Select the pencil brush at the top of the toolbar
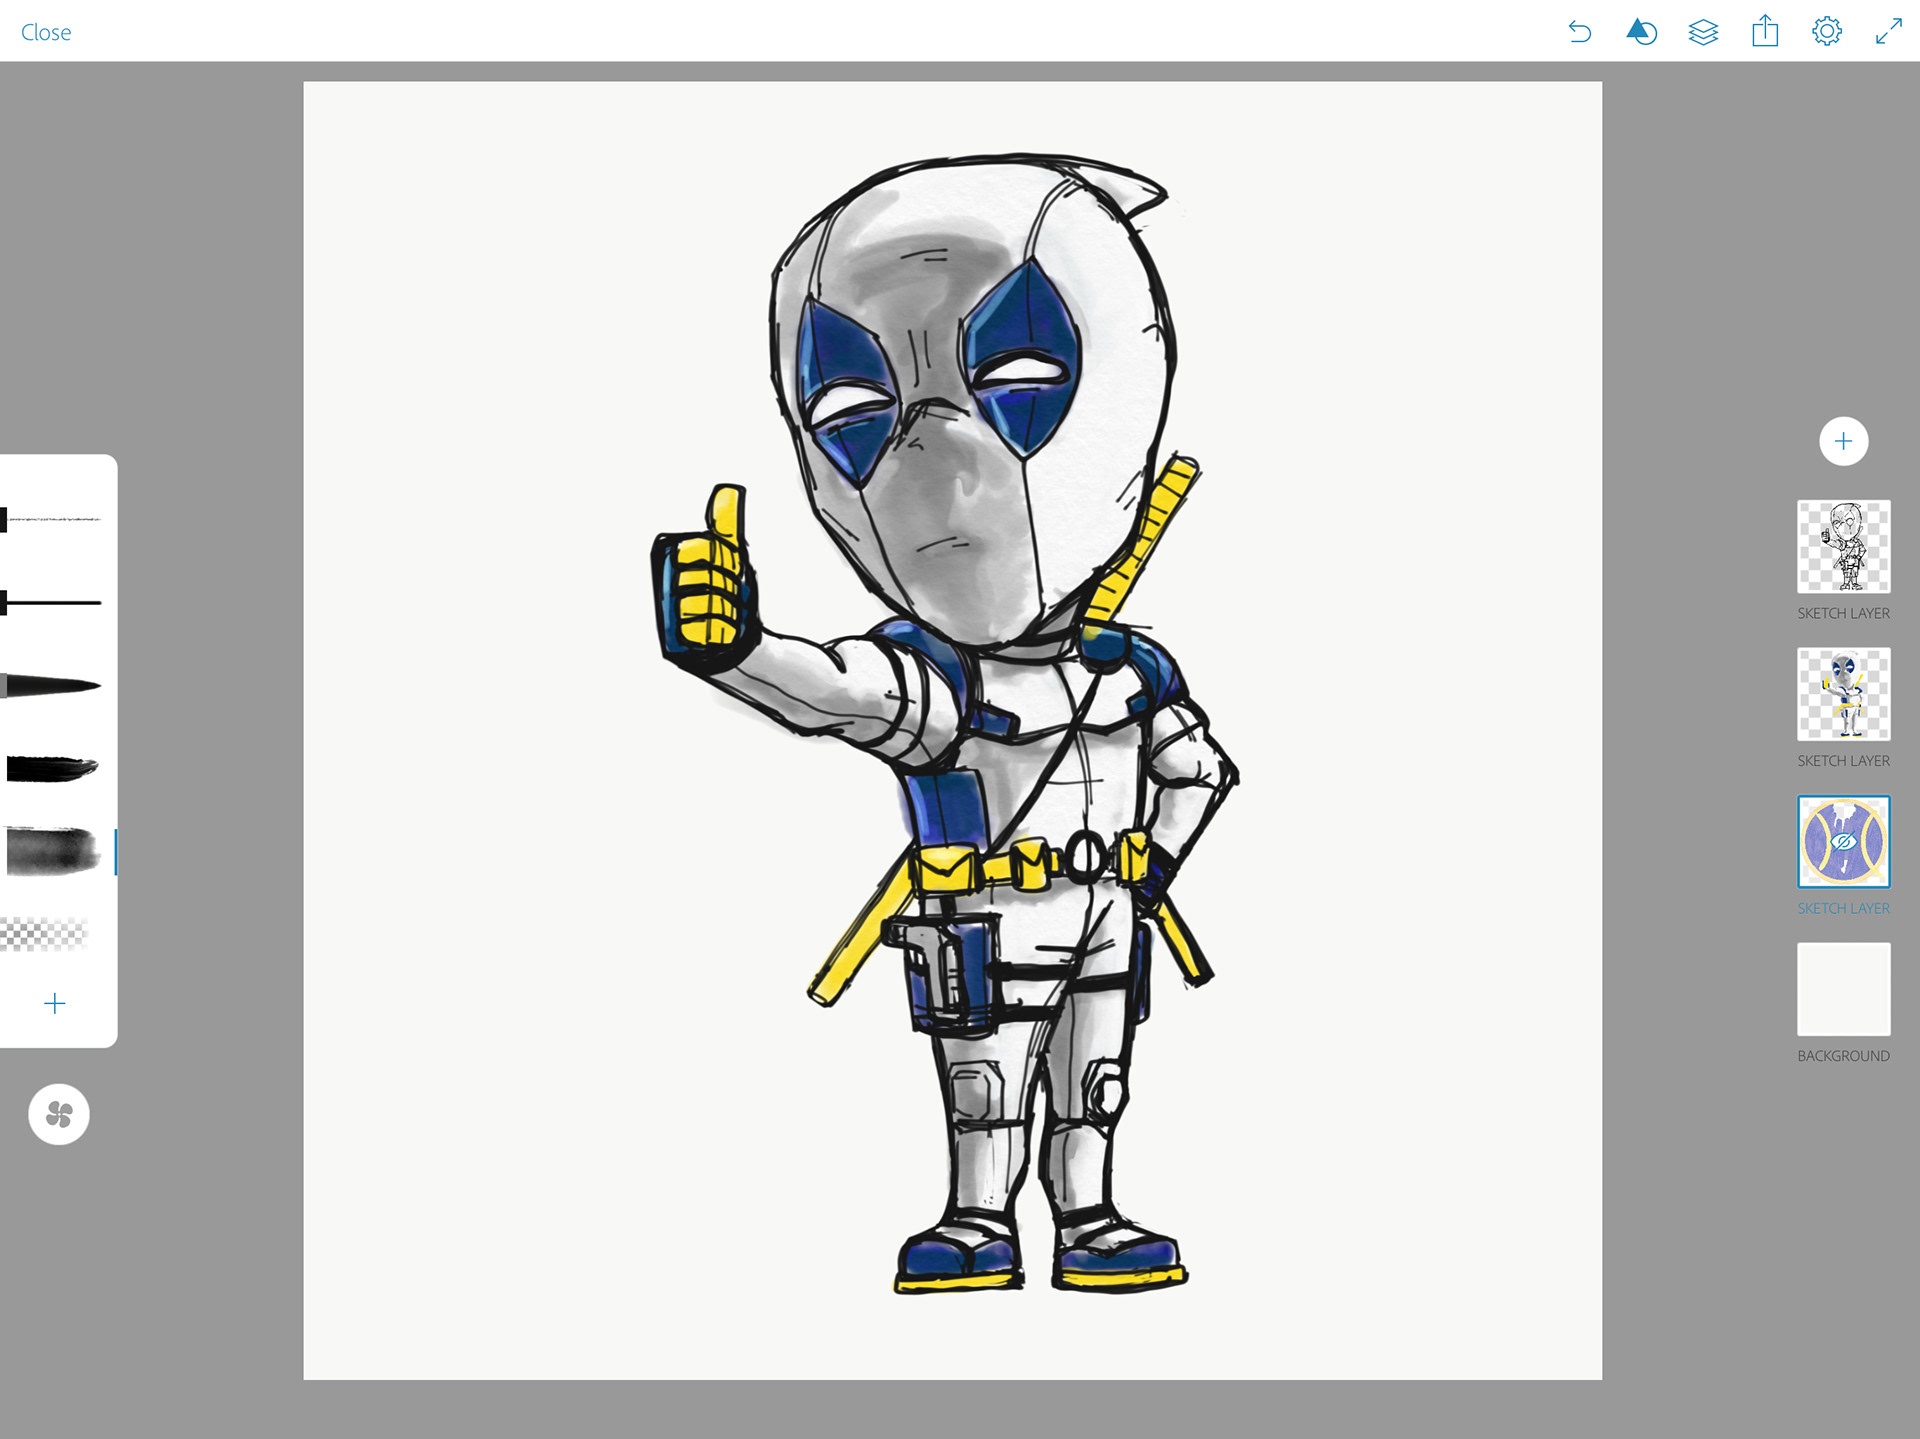The image size is (1920, 1439). click(53, 520)
